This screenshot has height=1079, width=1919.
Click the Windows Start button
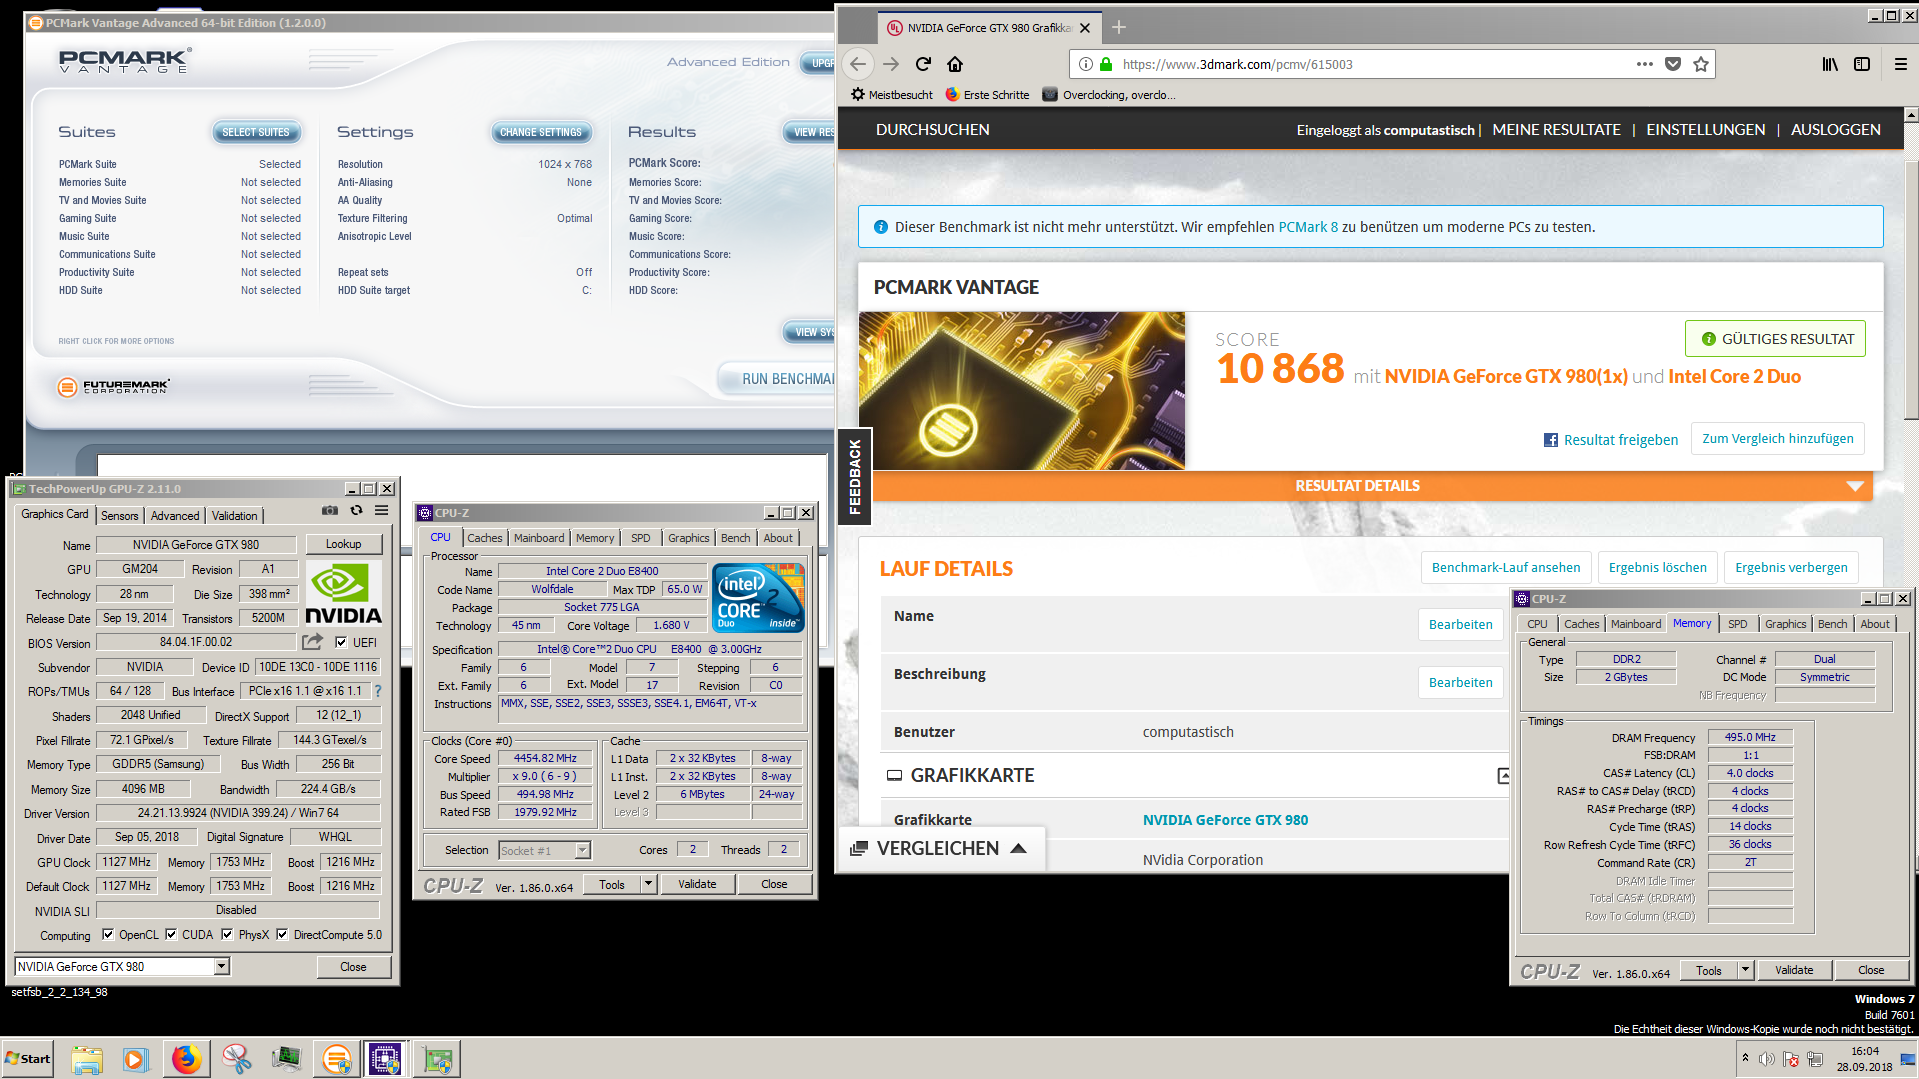click(x=28, y=1059)
